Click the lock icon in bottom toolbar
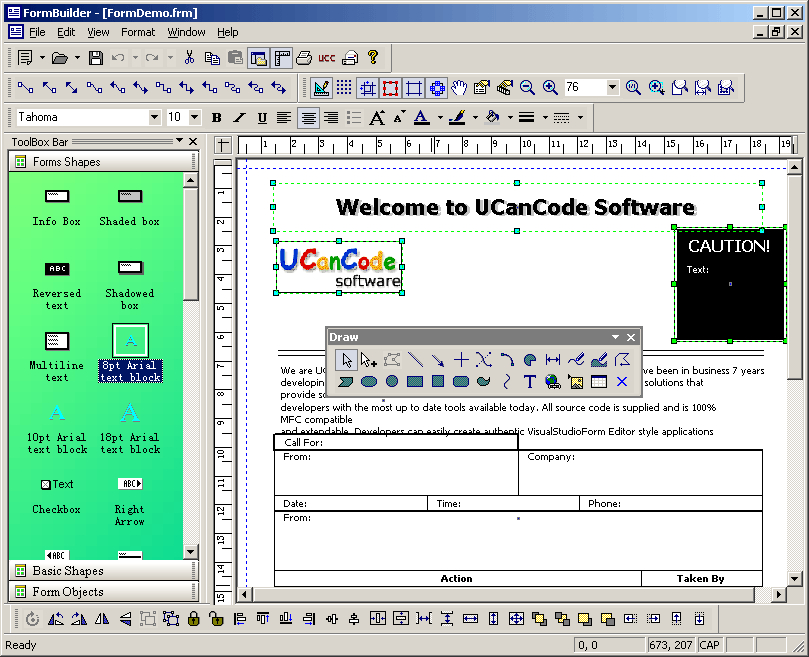The height and width of the screenshot is (657, 809). coord(193,618)
